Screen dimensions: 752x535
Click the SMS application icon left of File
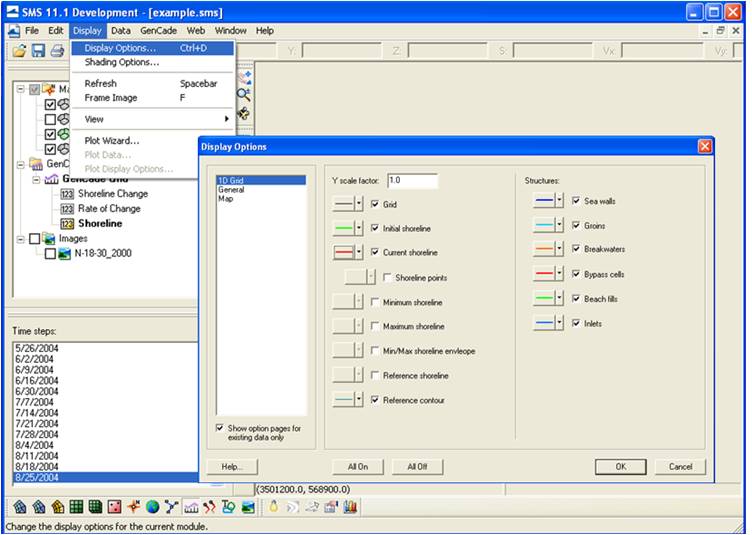(14, 31)
